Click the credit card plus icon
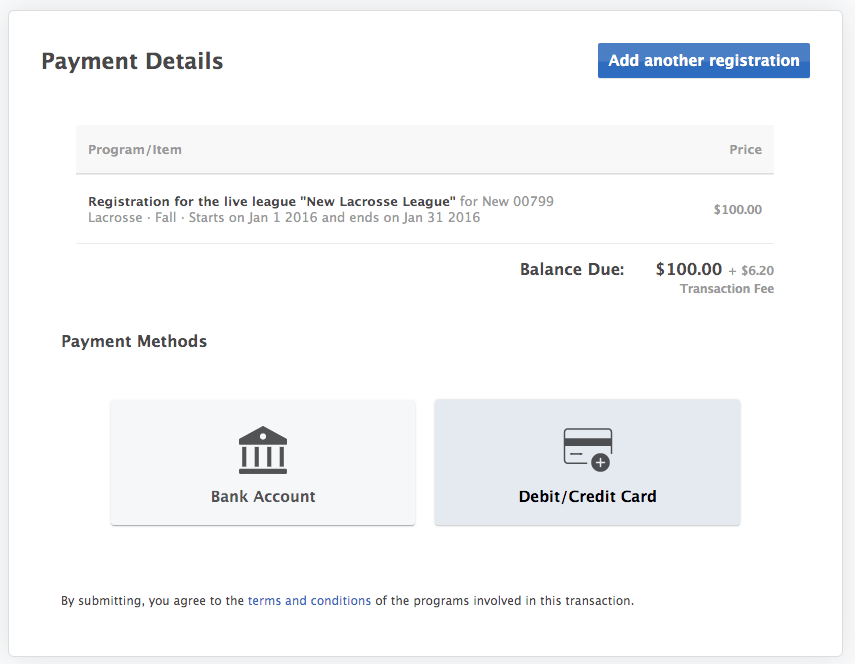The image size is (855, 664). coord(587,450)
